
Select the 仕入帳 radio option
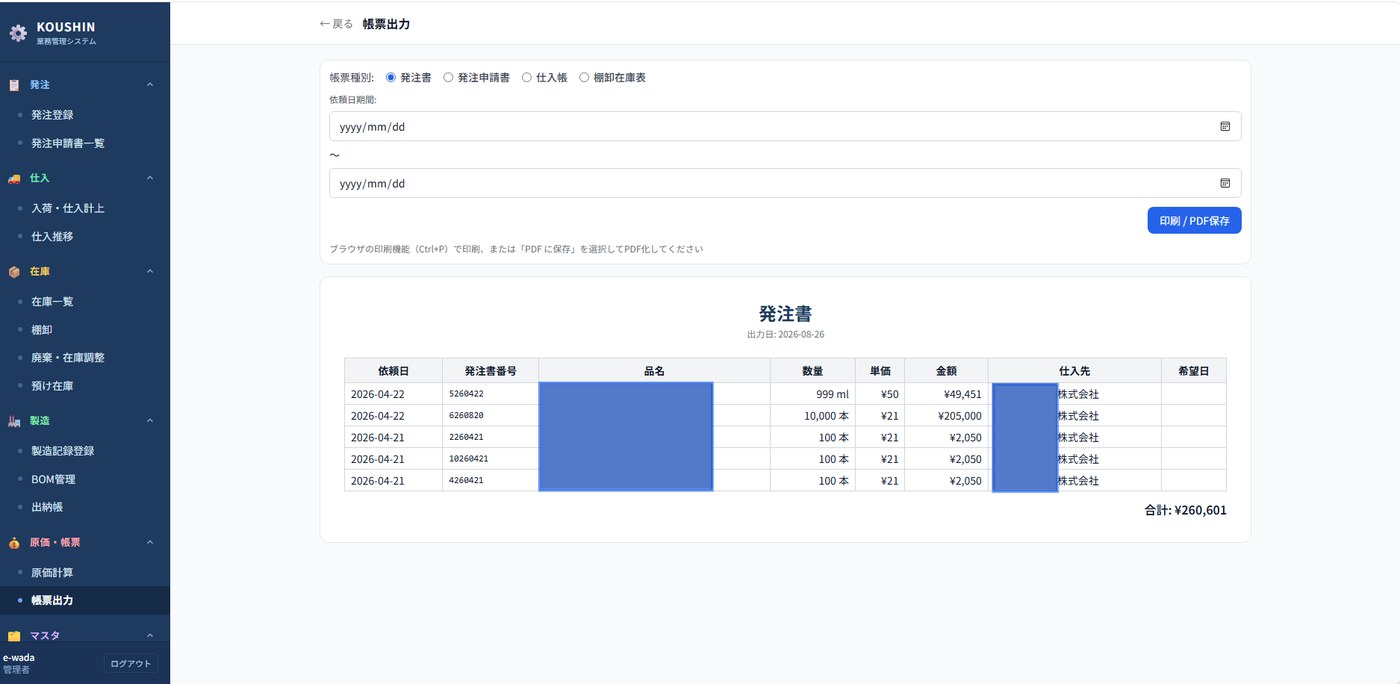tap(527, 77)
